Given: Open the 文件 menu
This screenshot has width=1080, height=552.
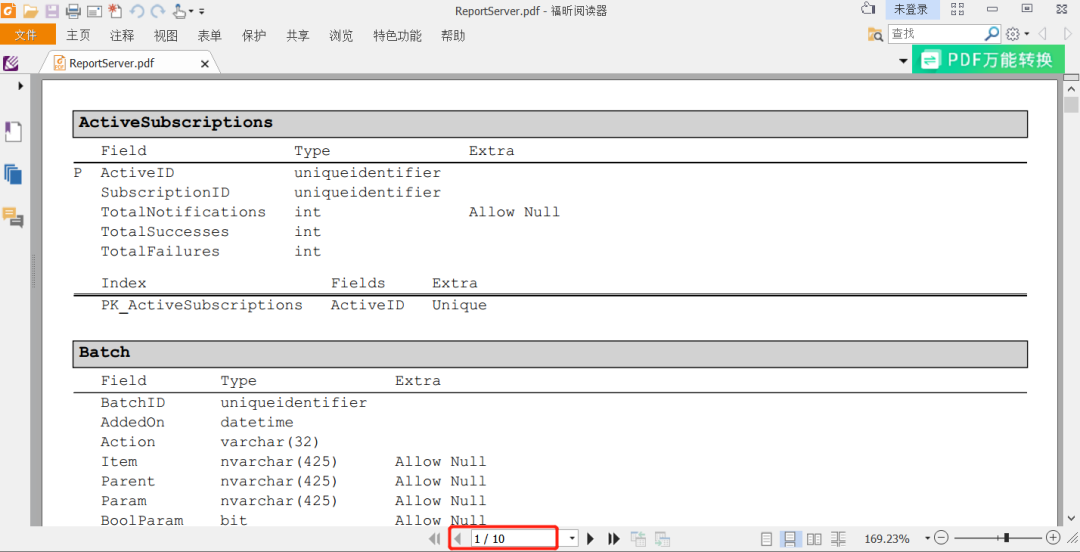Looking at the screenshot, I should coord(28,35).
